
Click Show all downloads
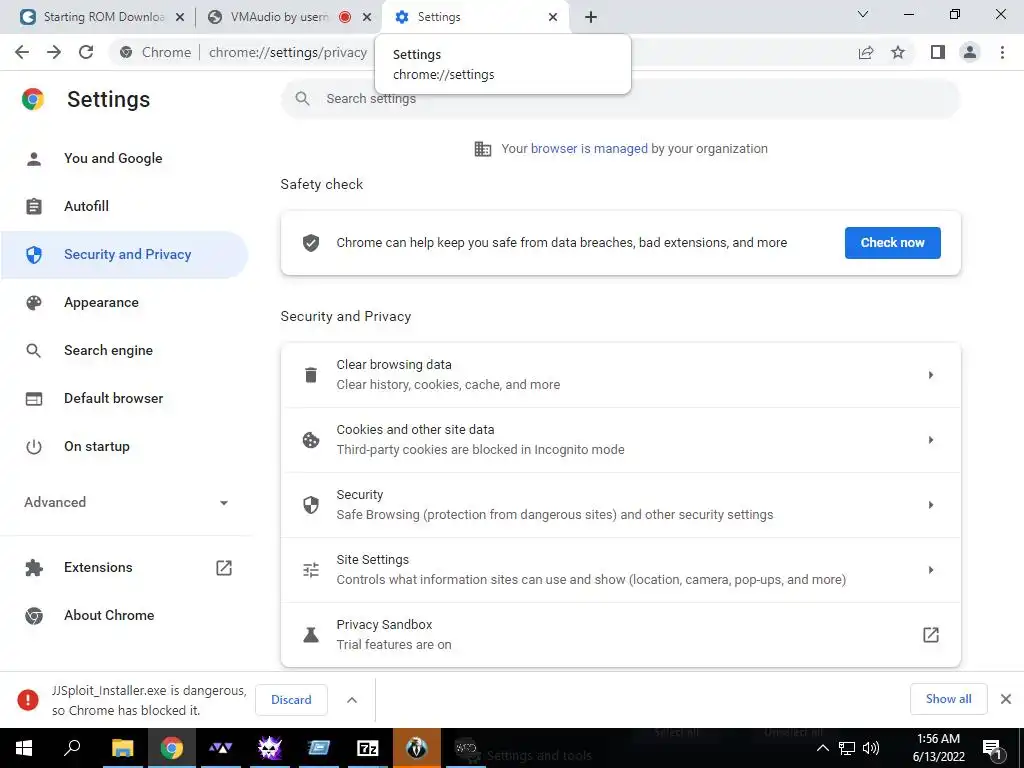pyautogui.click(x=948, y=699)
